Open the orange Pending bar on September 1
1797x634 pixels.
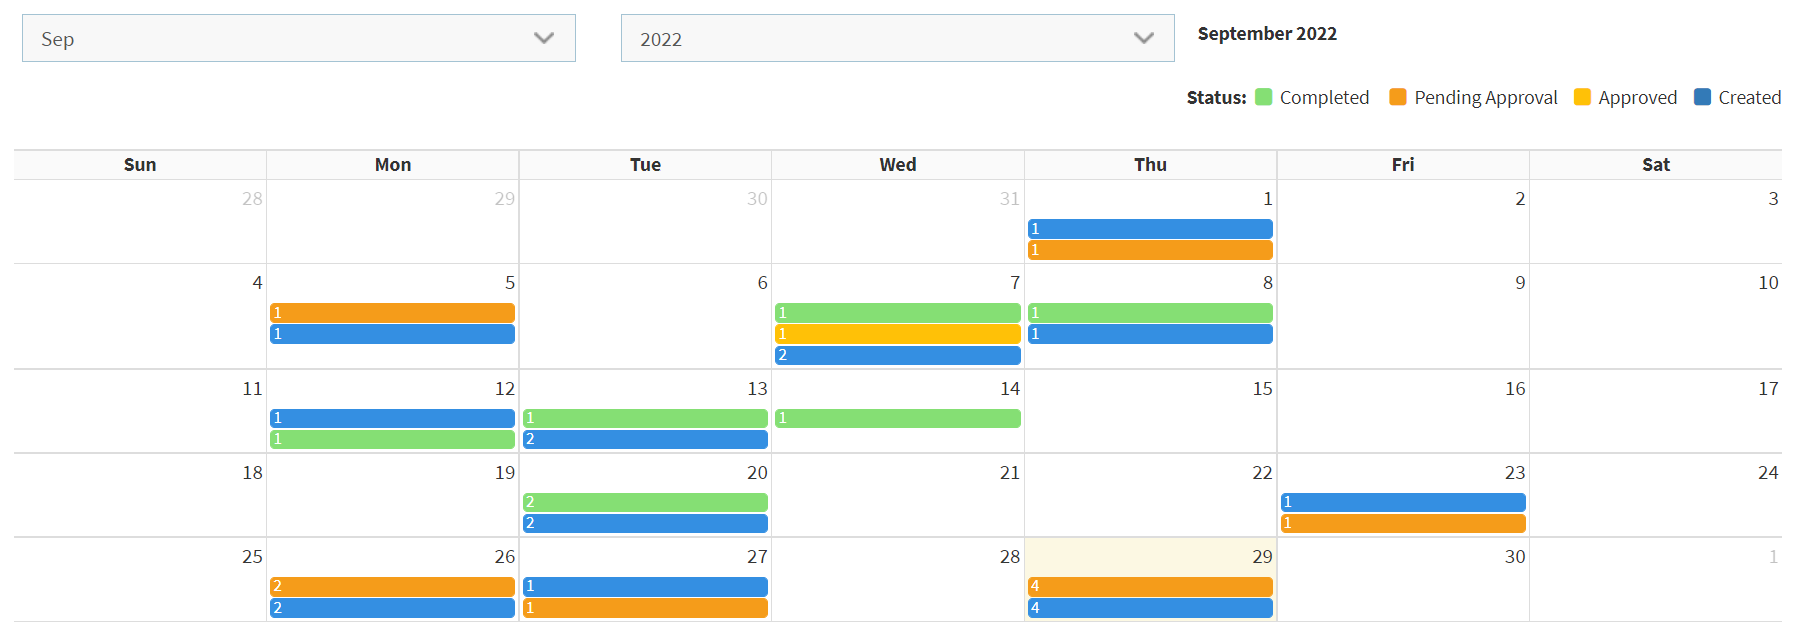tap(1150, 250)
